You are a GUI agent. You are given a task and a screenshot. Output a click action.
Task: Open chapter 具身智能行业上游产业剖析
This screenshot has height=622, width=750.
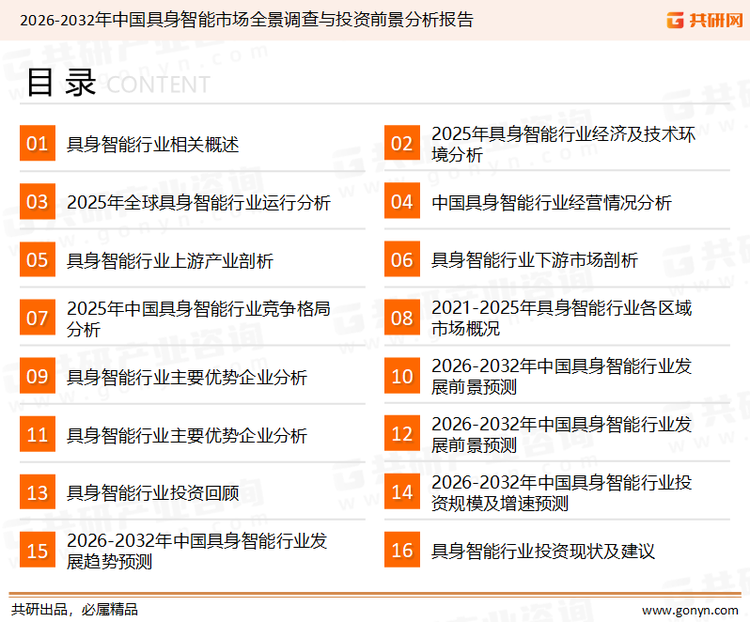pyautogui.click(x=170, y=261)
